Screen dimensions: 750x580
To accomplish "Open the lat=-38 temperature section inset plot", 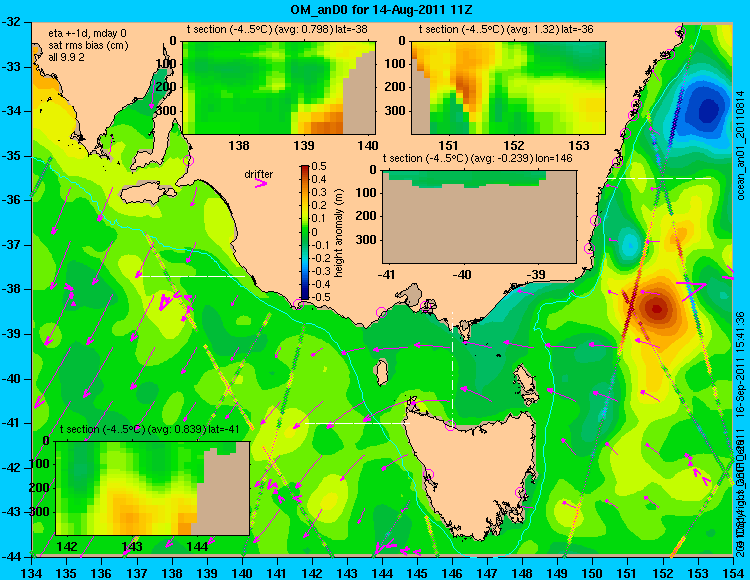I will [279, 87].
